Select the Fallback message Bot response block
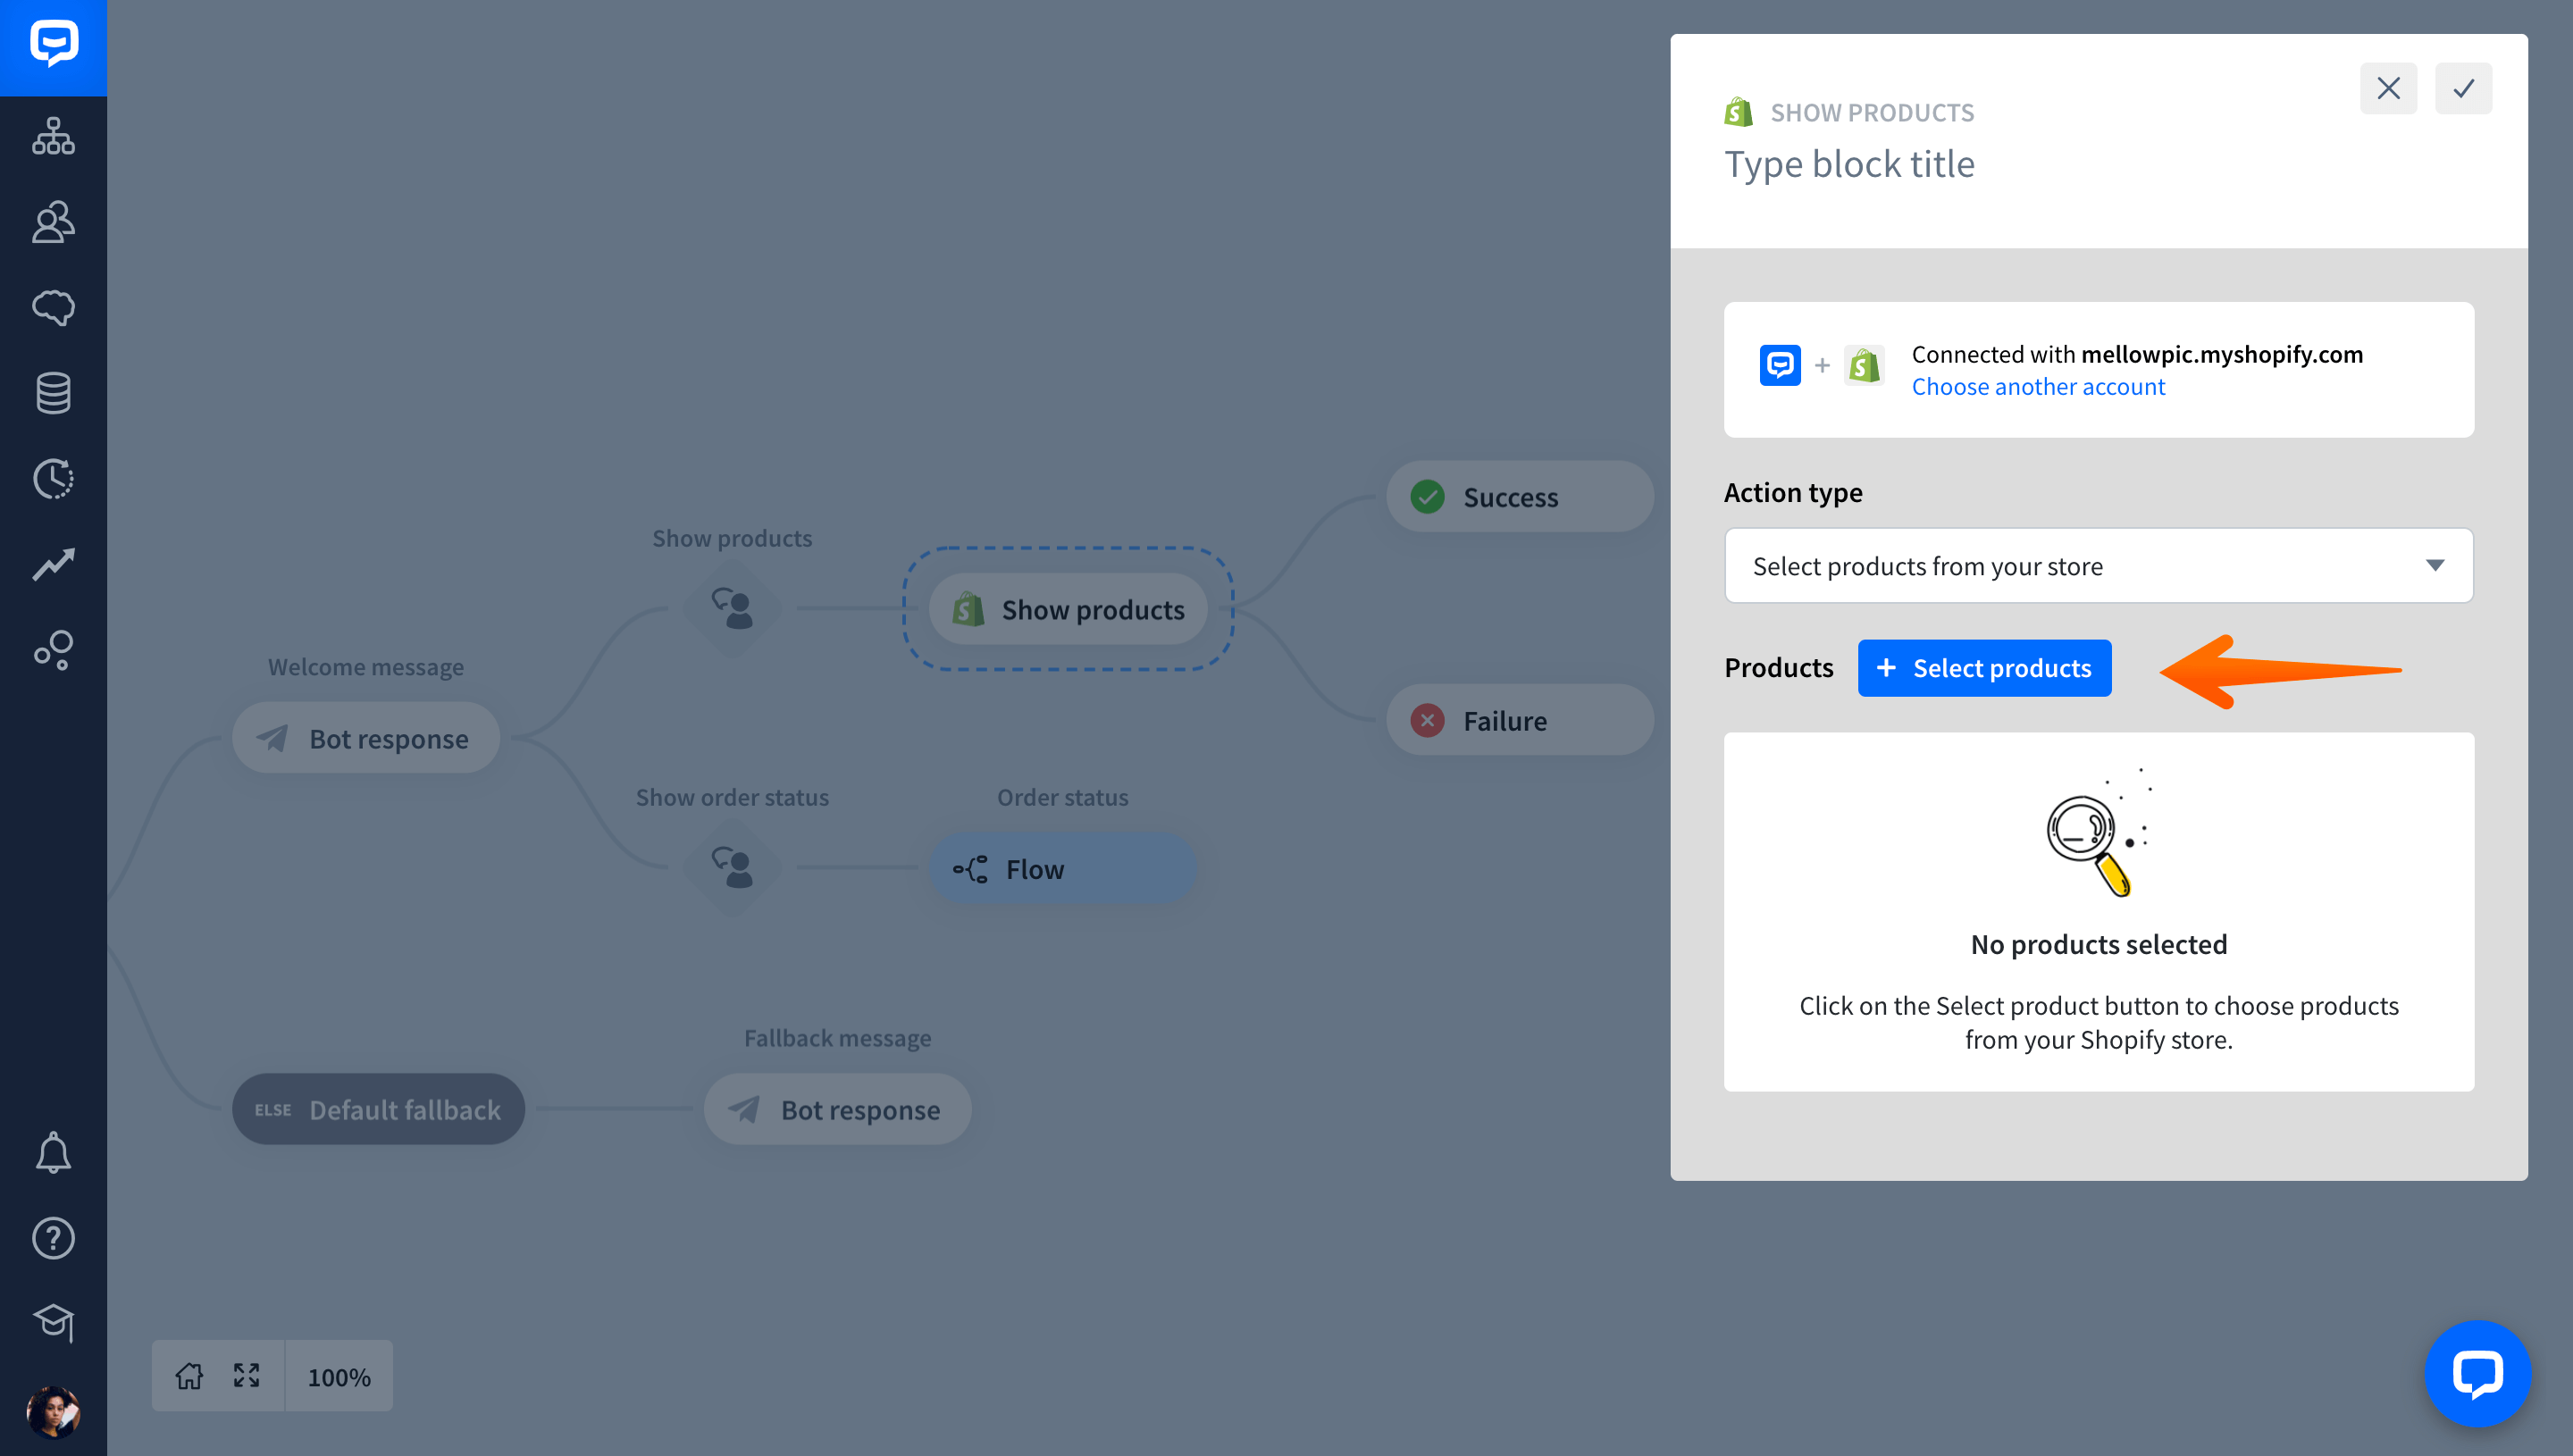 coord(837,1109)
